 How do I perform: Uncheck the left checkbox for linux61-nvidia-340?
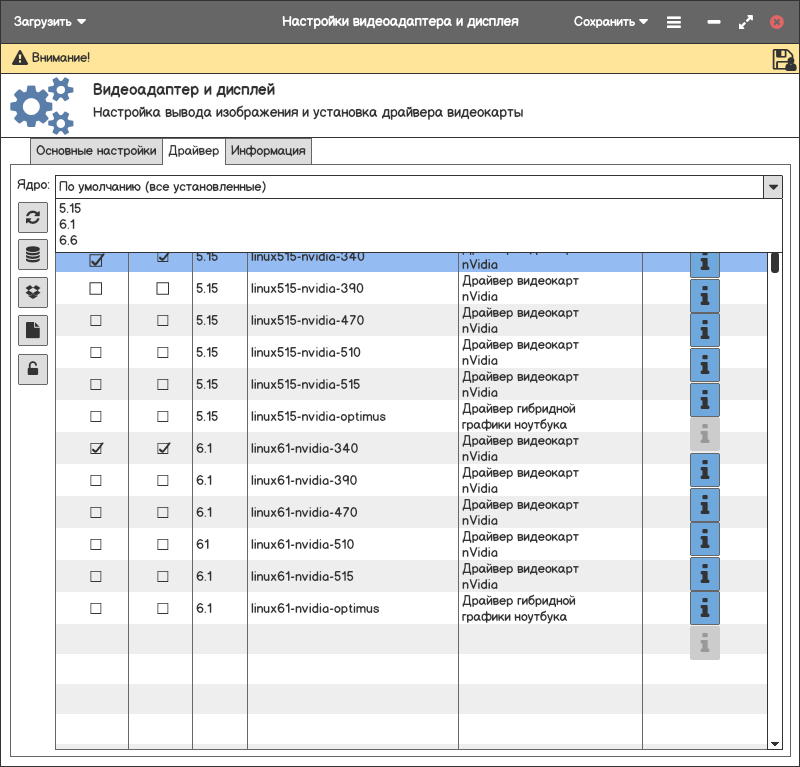96,449
